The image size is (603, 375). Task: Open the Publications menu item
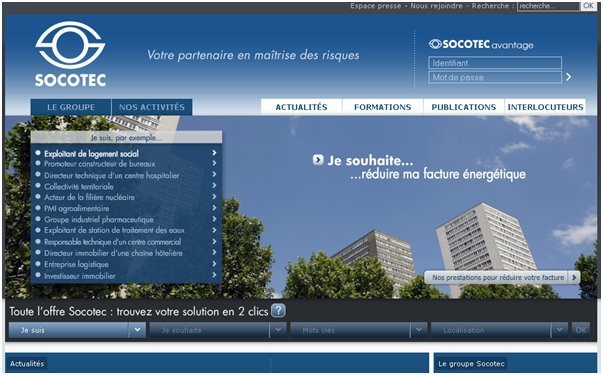point(464,107)
